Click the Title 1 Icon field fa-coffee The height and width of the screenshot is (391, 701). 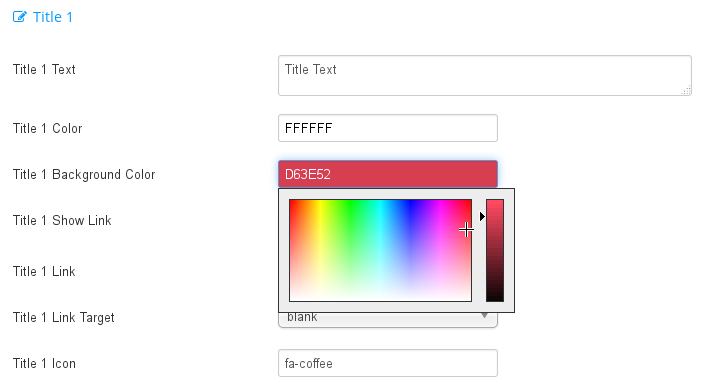[x=388, y=363]
